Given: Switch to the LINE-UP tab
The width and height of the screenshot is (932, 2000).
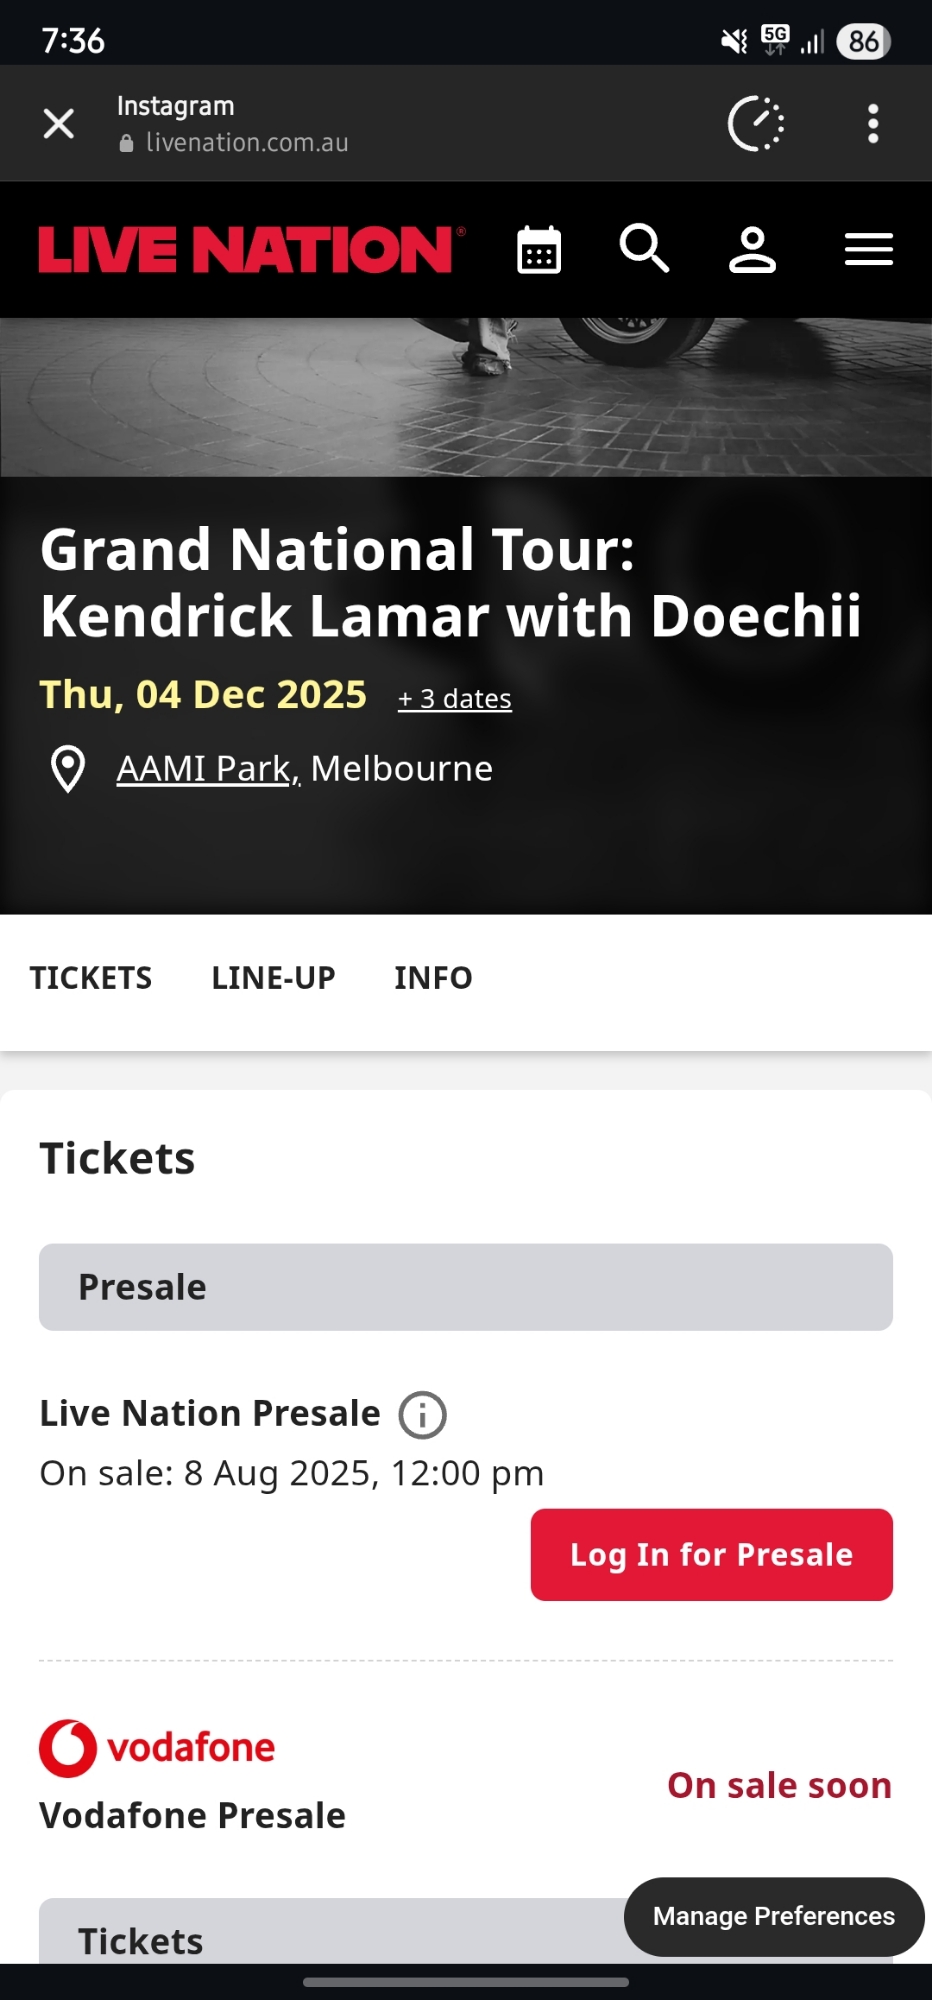Looking at the screenshot, I should coord(273,978).
